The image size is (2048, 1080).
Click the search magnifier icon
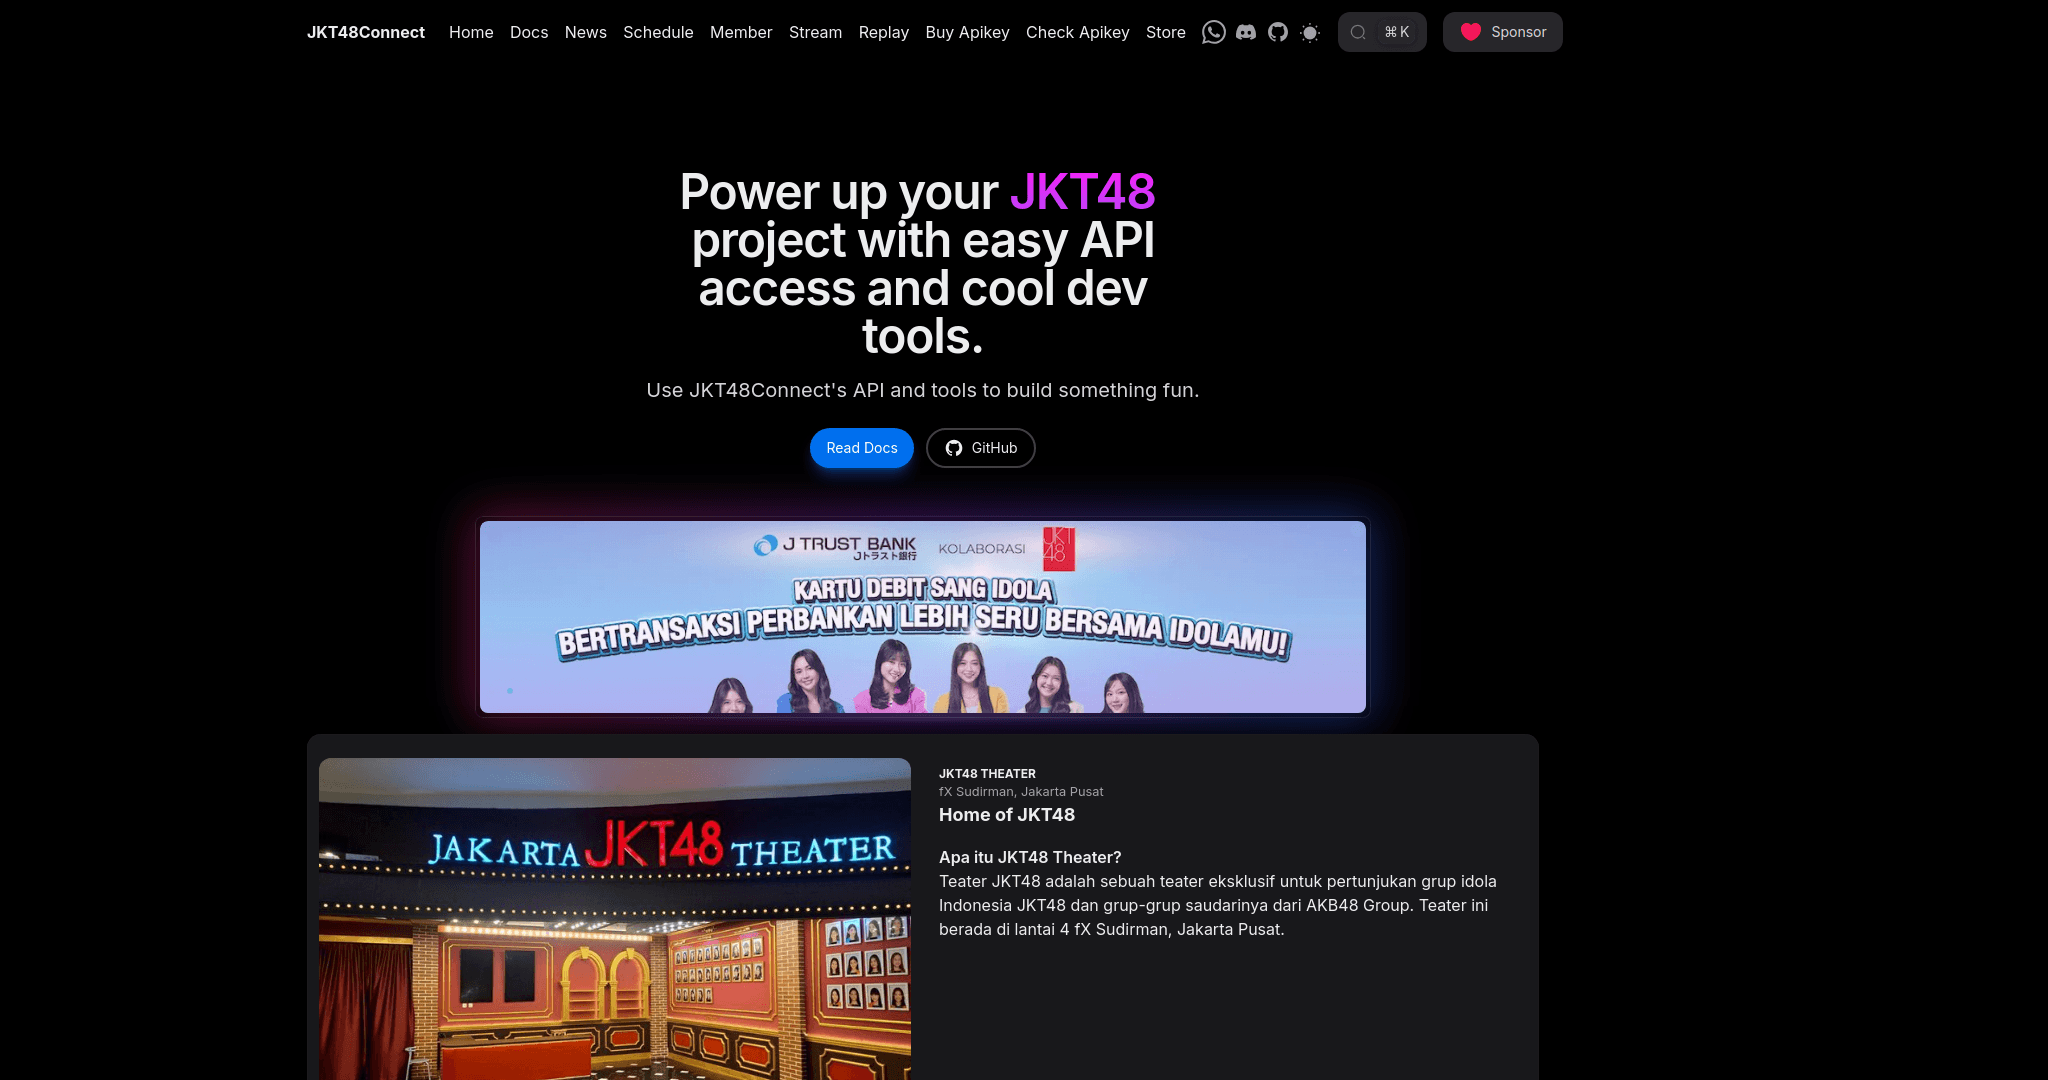pos(1358,32)
